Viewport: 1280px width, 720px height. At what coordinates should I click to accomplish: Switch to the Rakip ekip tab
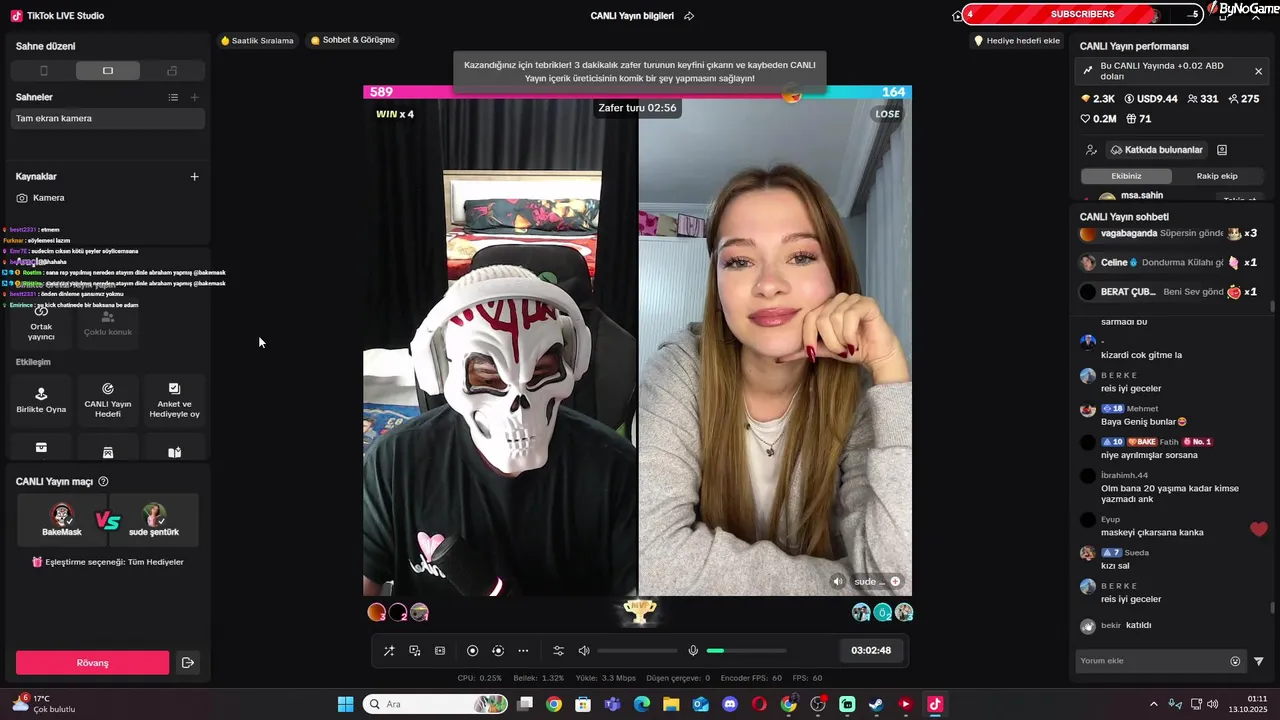[x=1216, y=176]
